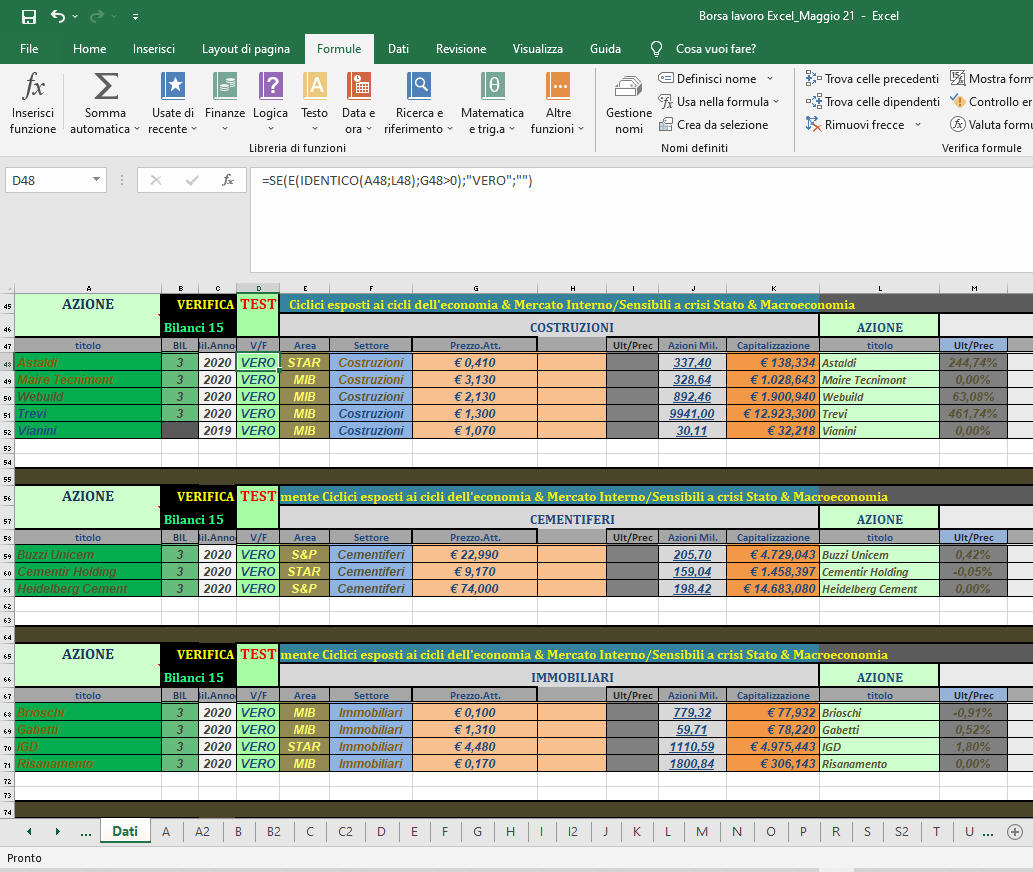The image size is (1033, 872).
Task: Save the workbook with the floppy icon
Action: click(28, 16)
